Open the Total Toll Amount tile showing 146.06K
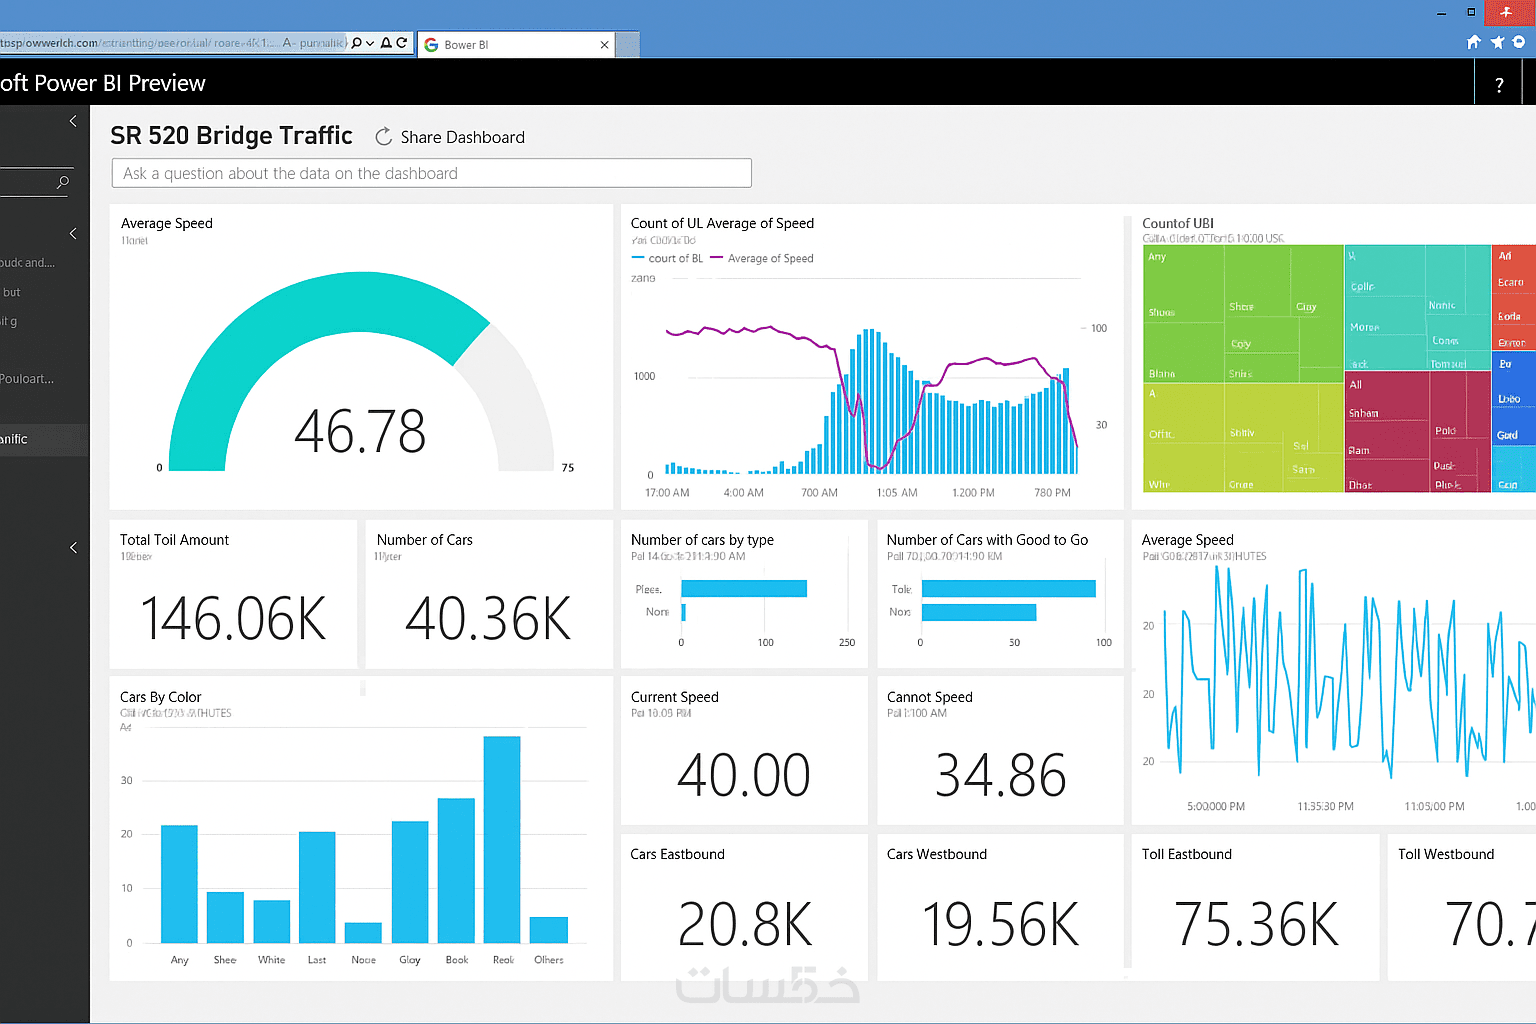Viewport: 1536px width, 1024px height. point(233,593)
